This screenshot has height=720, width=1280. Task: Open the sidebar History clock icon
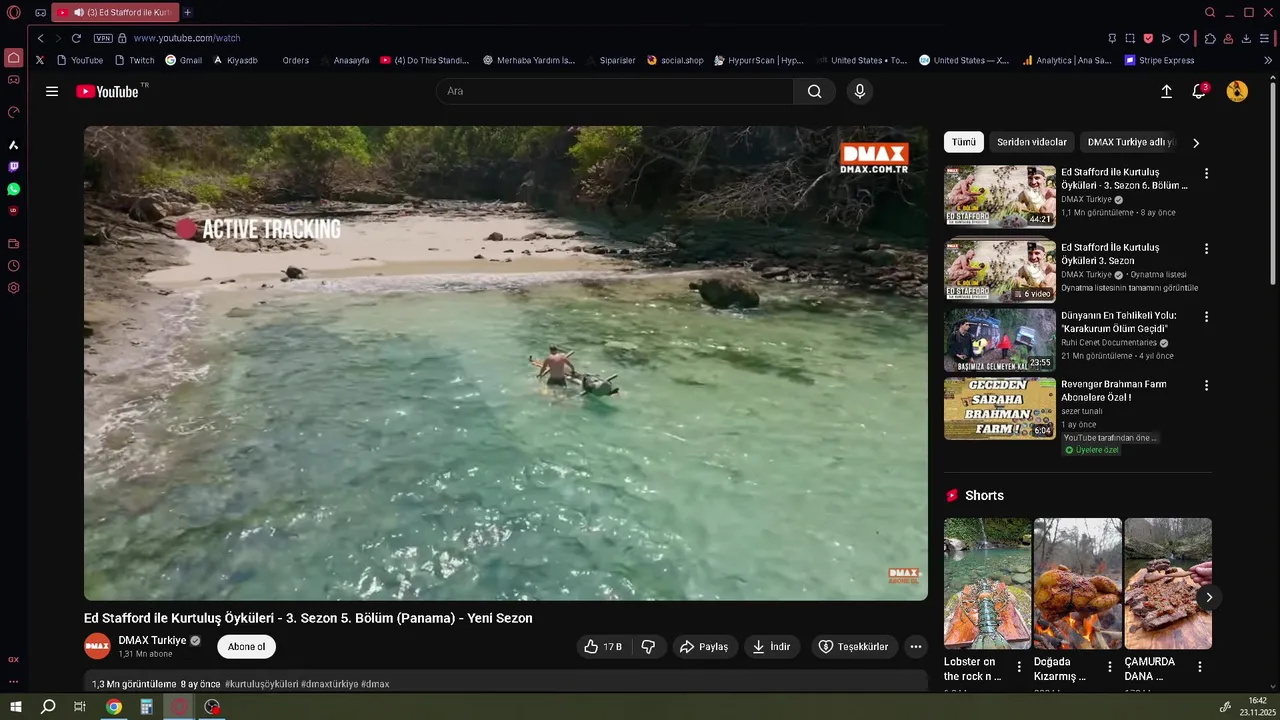[x=14, y=266]
